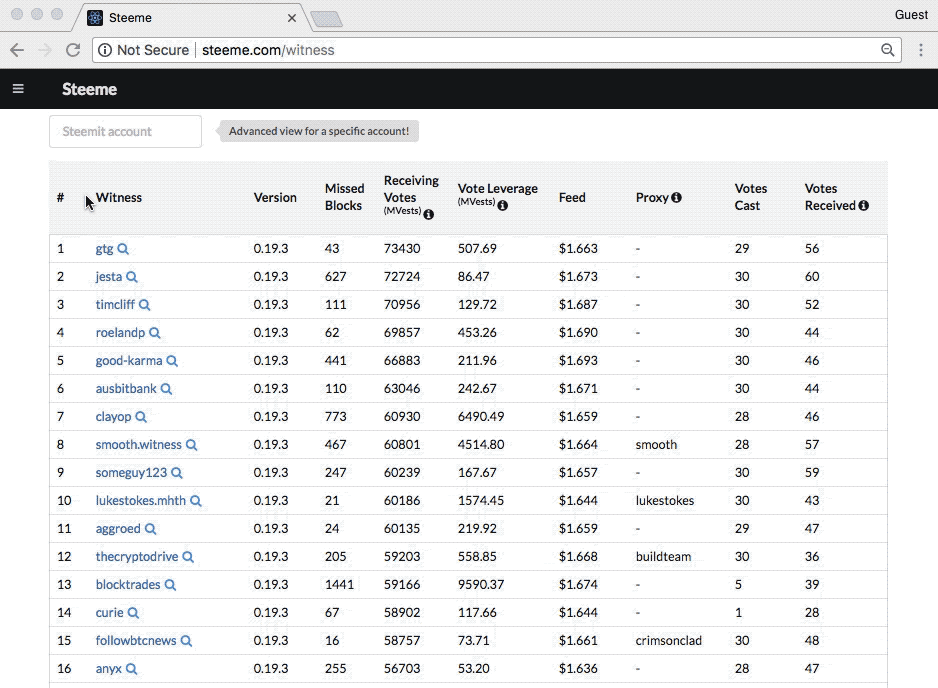Image resolution: width=938 pixels, height=688 pixels.
Task: Click the address bar search magnifier icon
Action: [887, 50]
